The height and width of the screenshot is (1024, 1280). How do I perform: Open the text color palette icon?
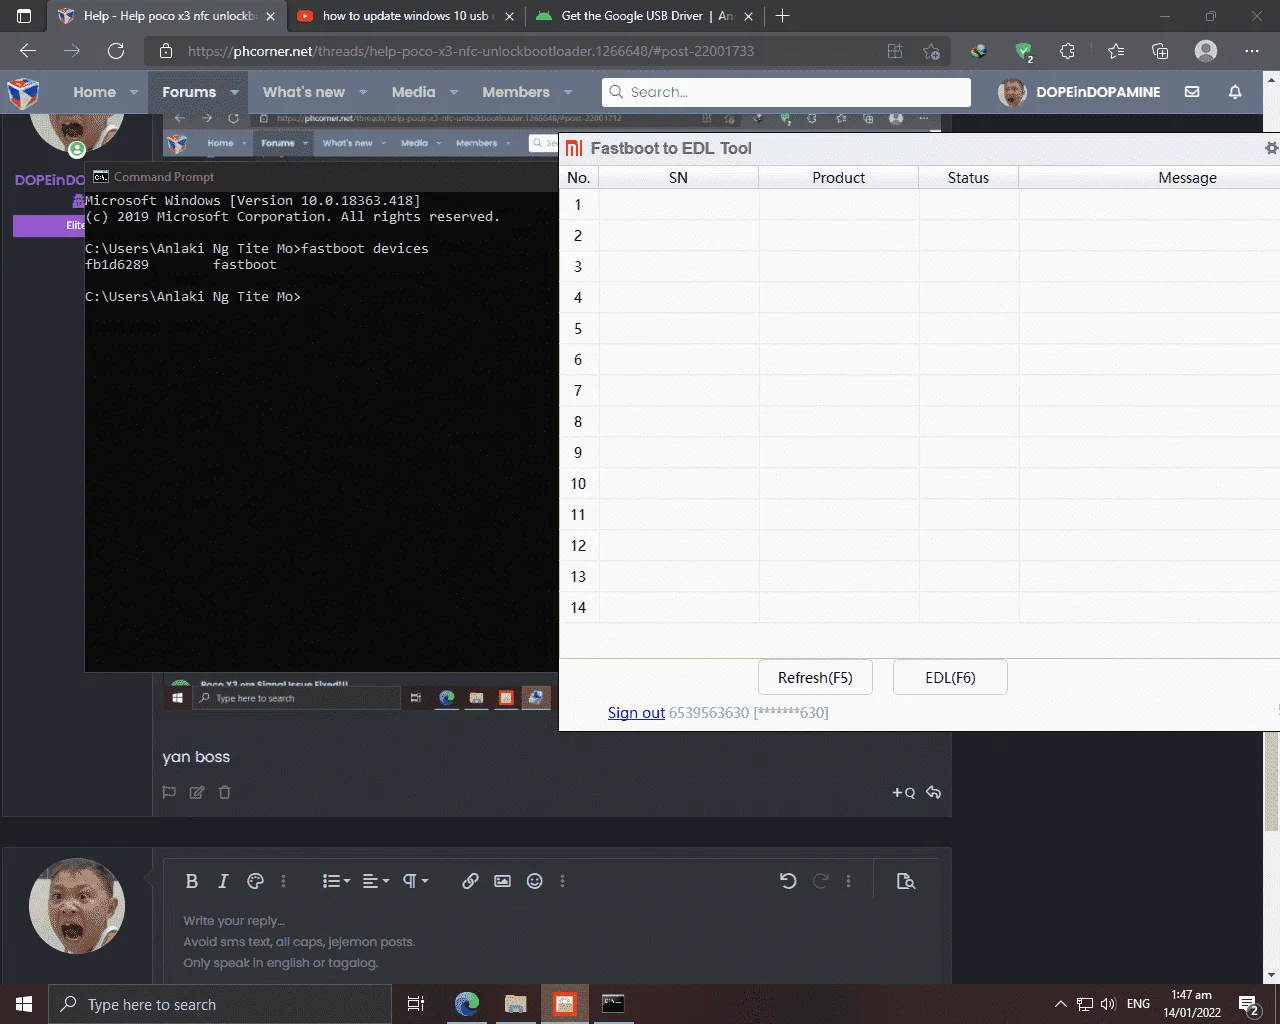(255, 881)
